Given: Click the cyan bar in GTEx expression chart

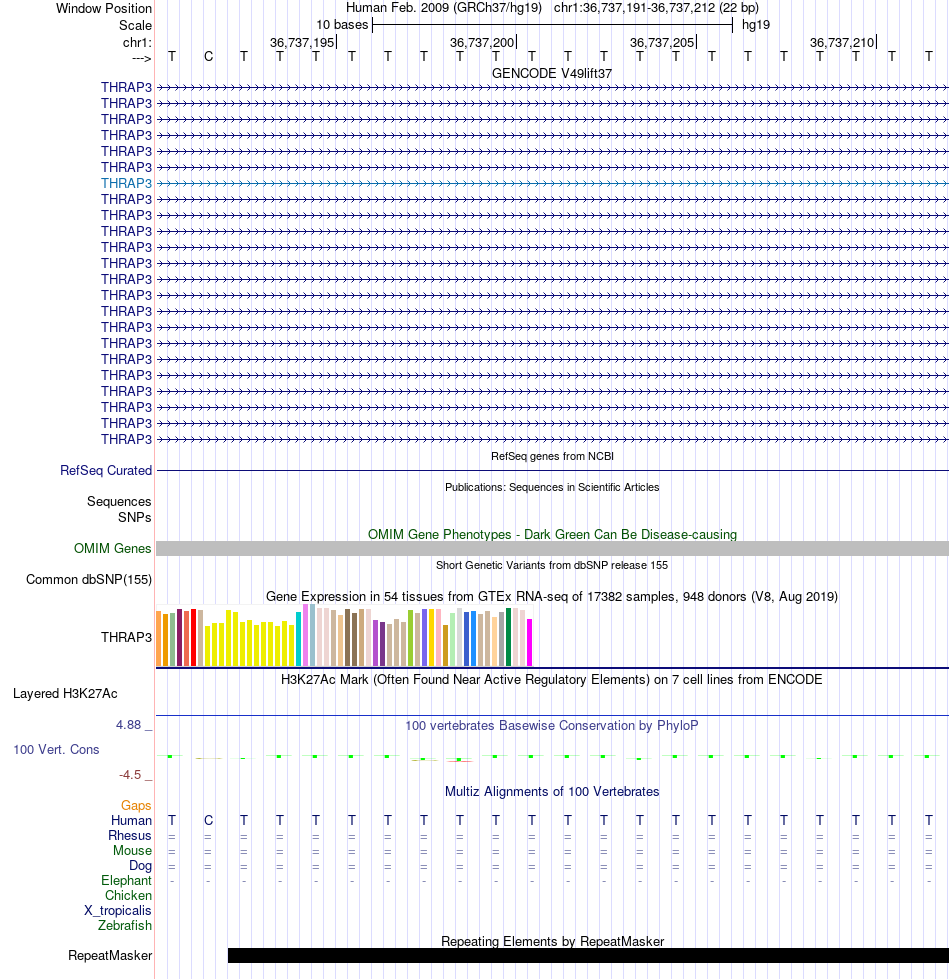Looking at the screenshot, I should [x=298, y=639].
